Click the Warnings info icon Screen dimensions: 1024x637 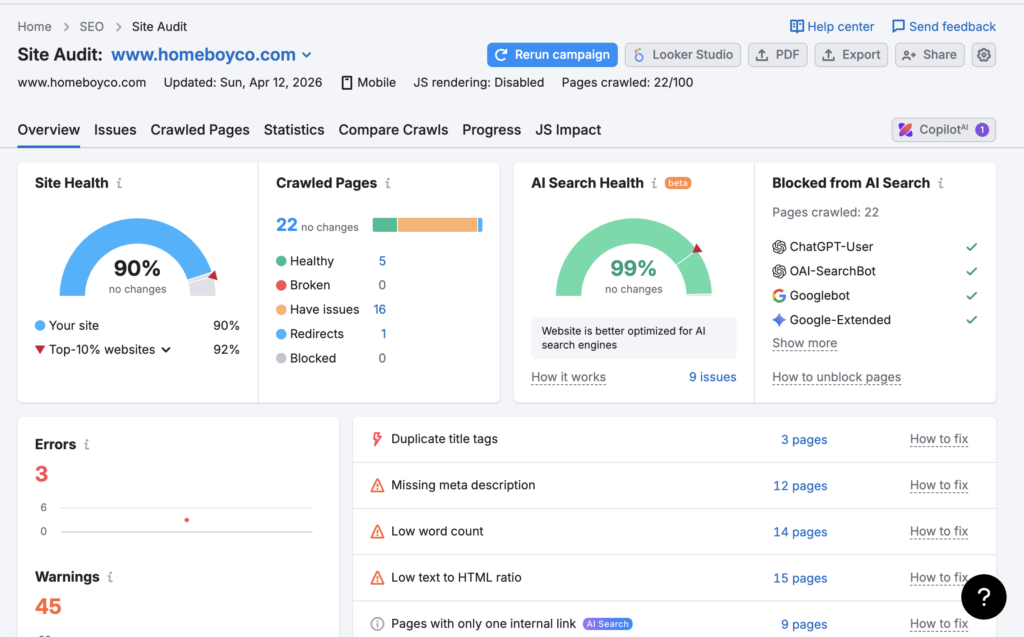click(110, 578)
